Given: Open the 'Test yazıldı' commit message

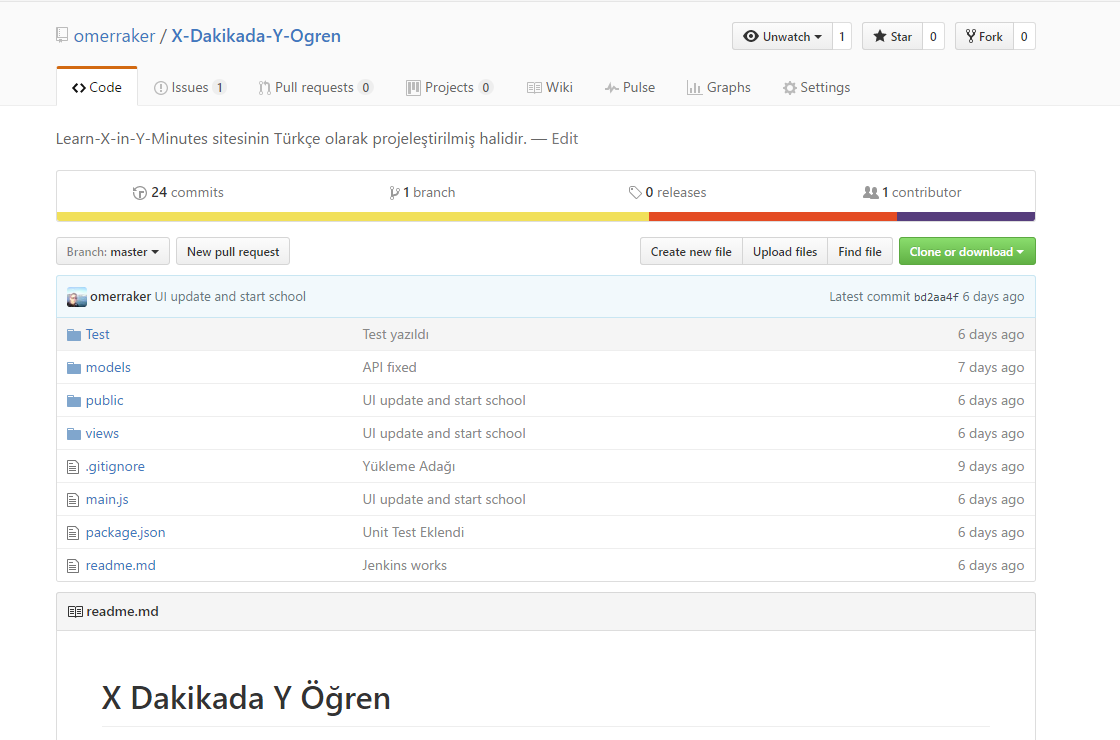Looking at the screenshot, I should click(x=396, y=334).
